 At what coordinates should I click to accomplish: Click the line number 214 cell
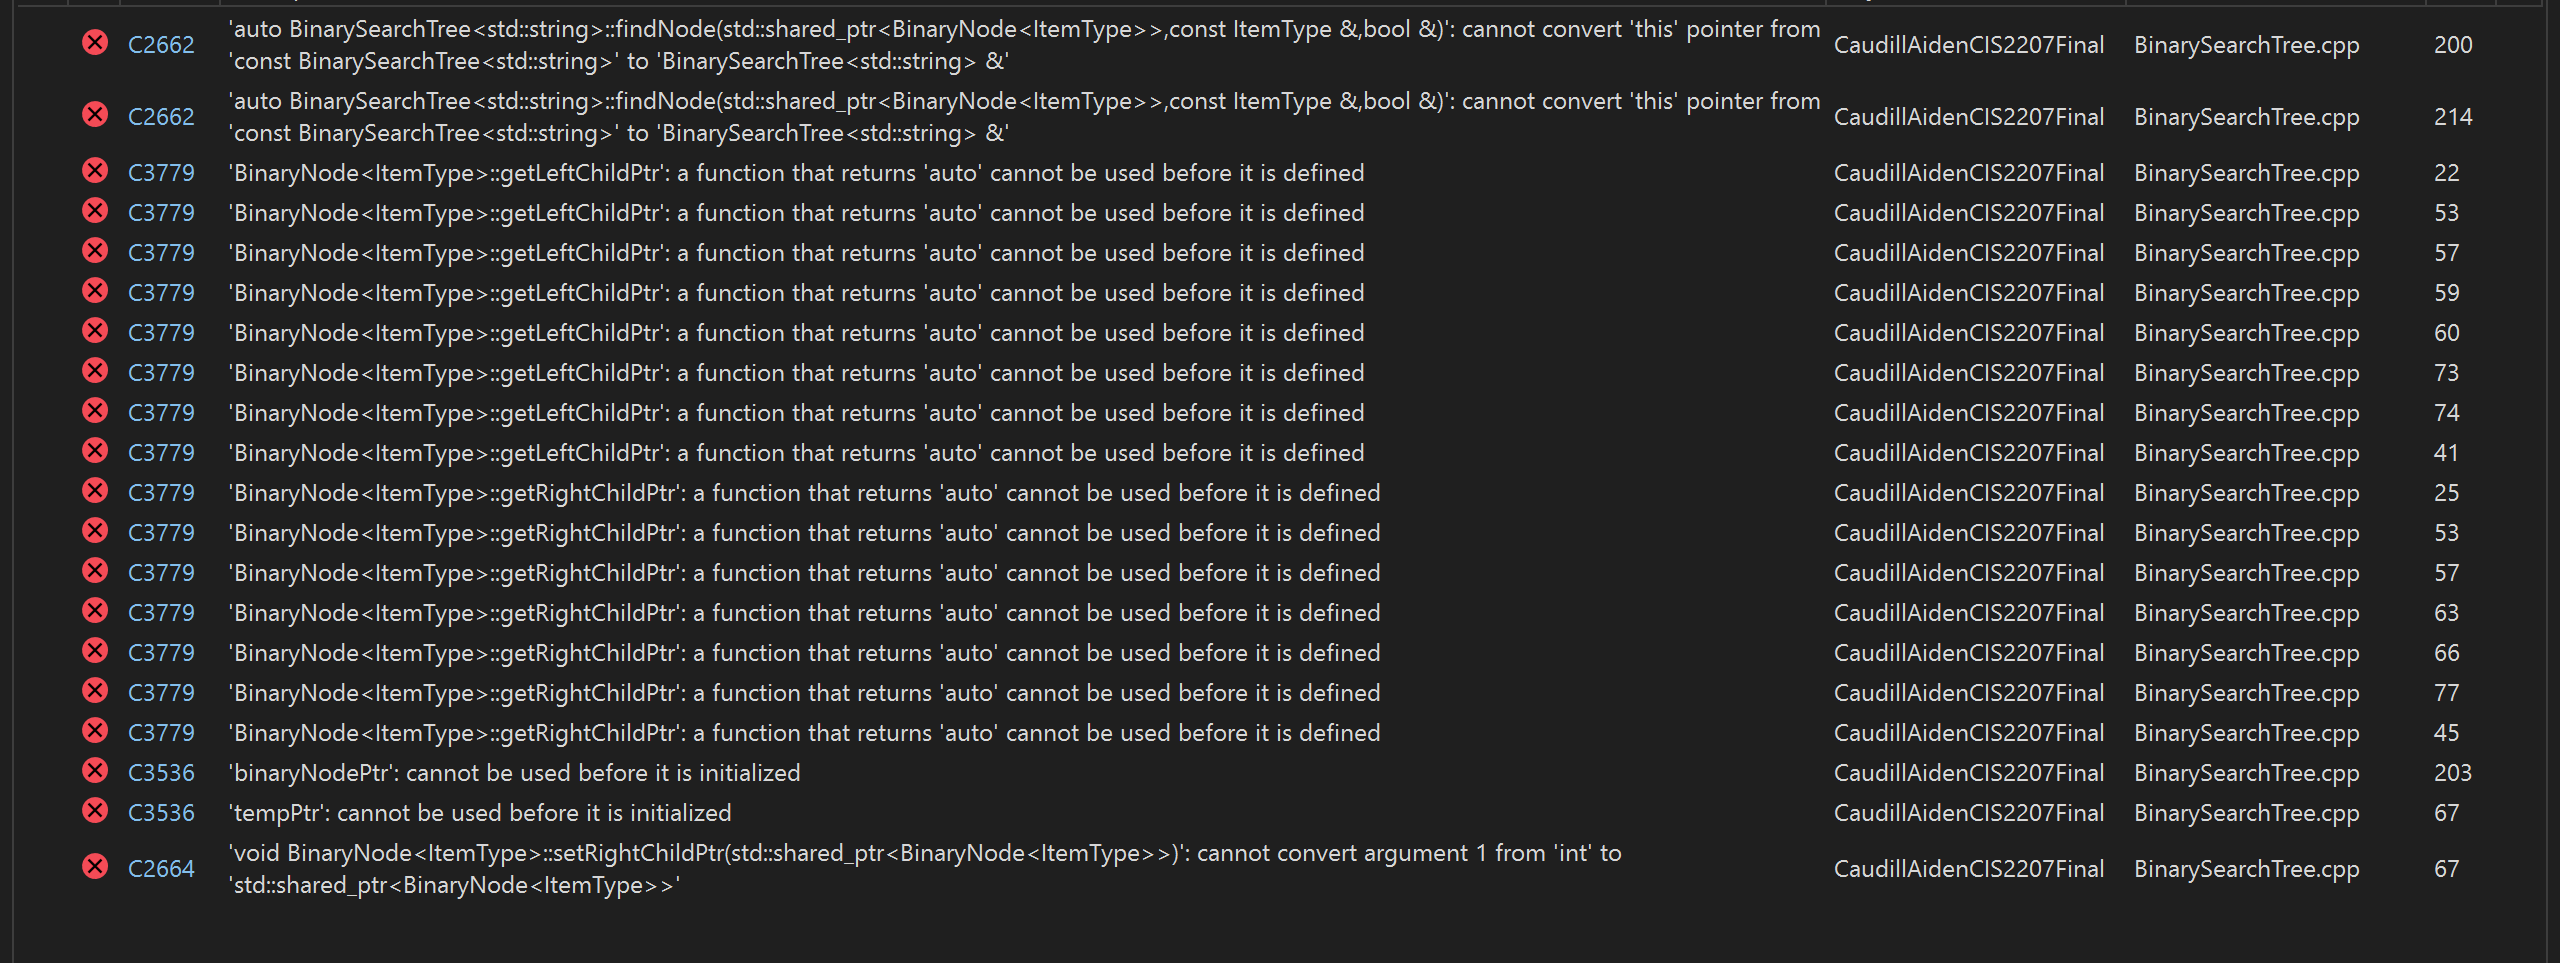point(2451,115)
